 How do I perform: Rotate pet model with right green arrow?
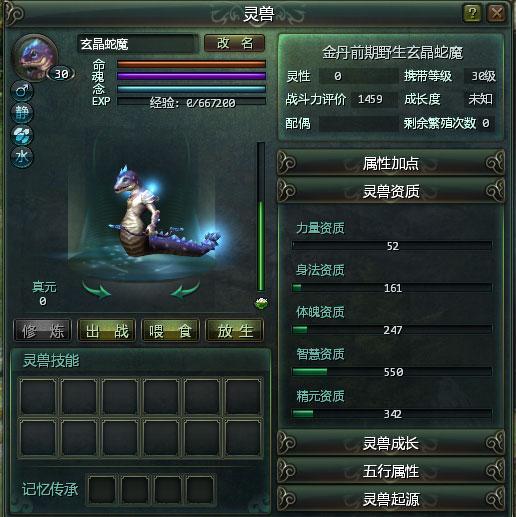pyautogui.click(x=185, y=290)
